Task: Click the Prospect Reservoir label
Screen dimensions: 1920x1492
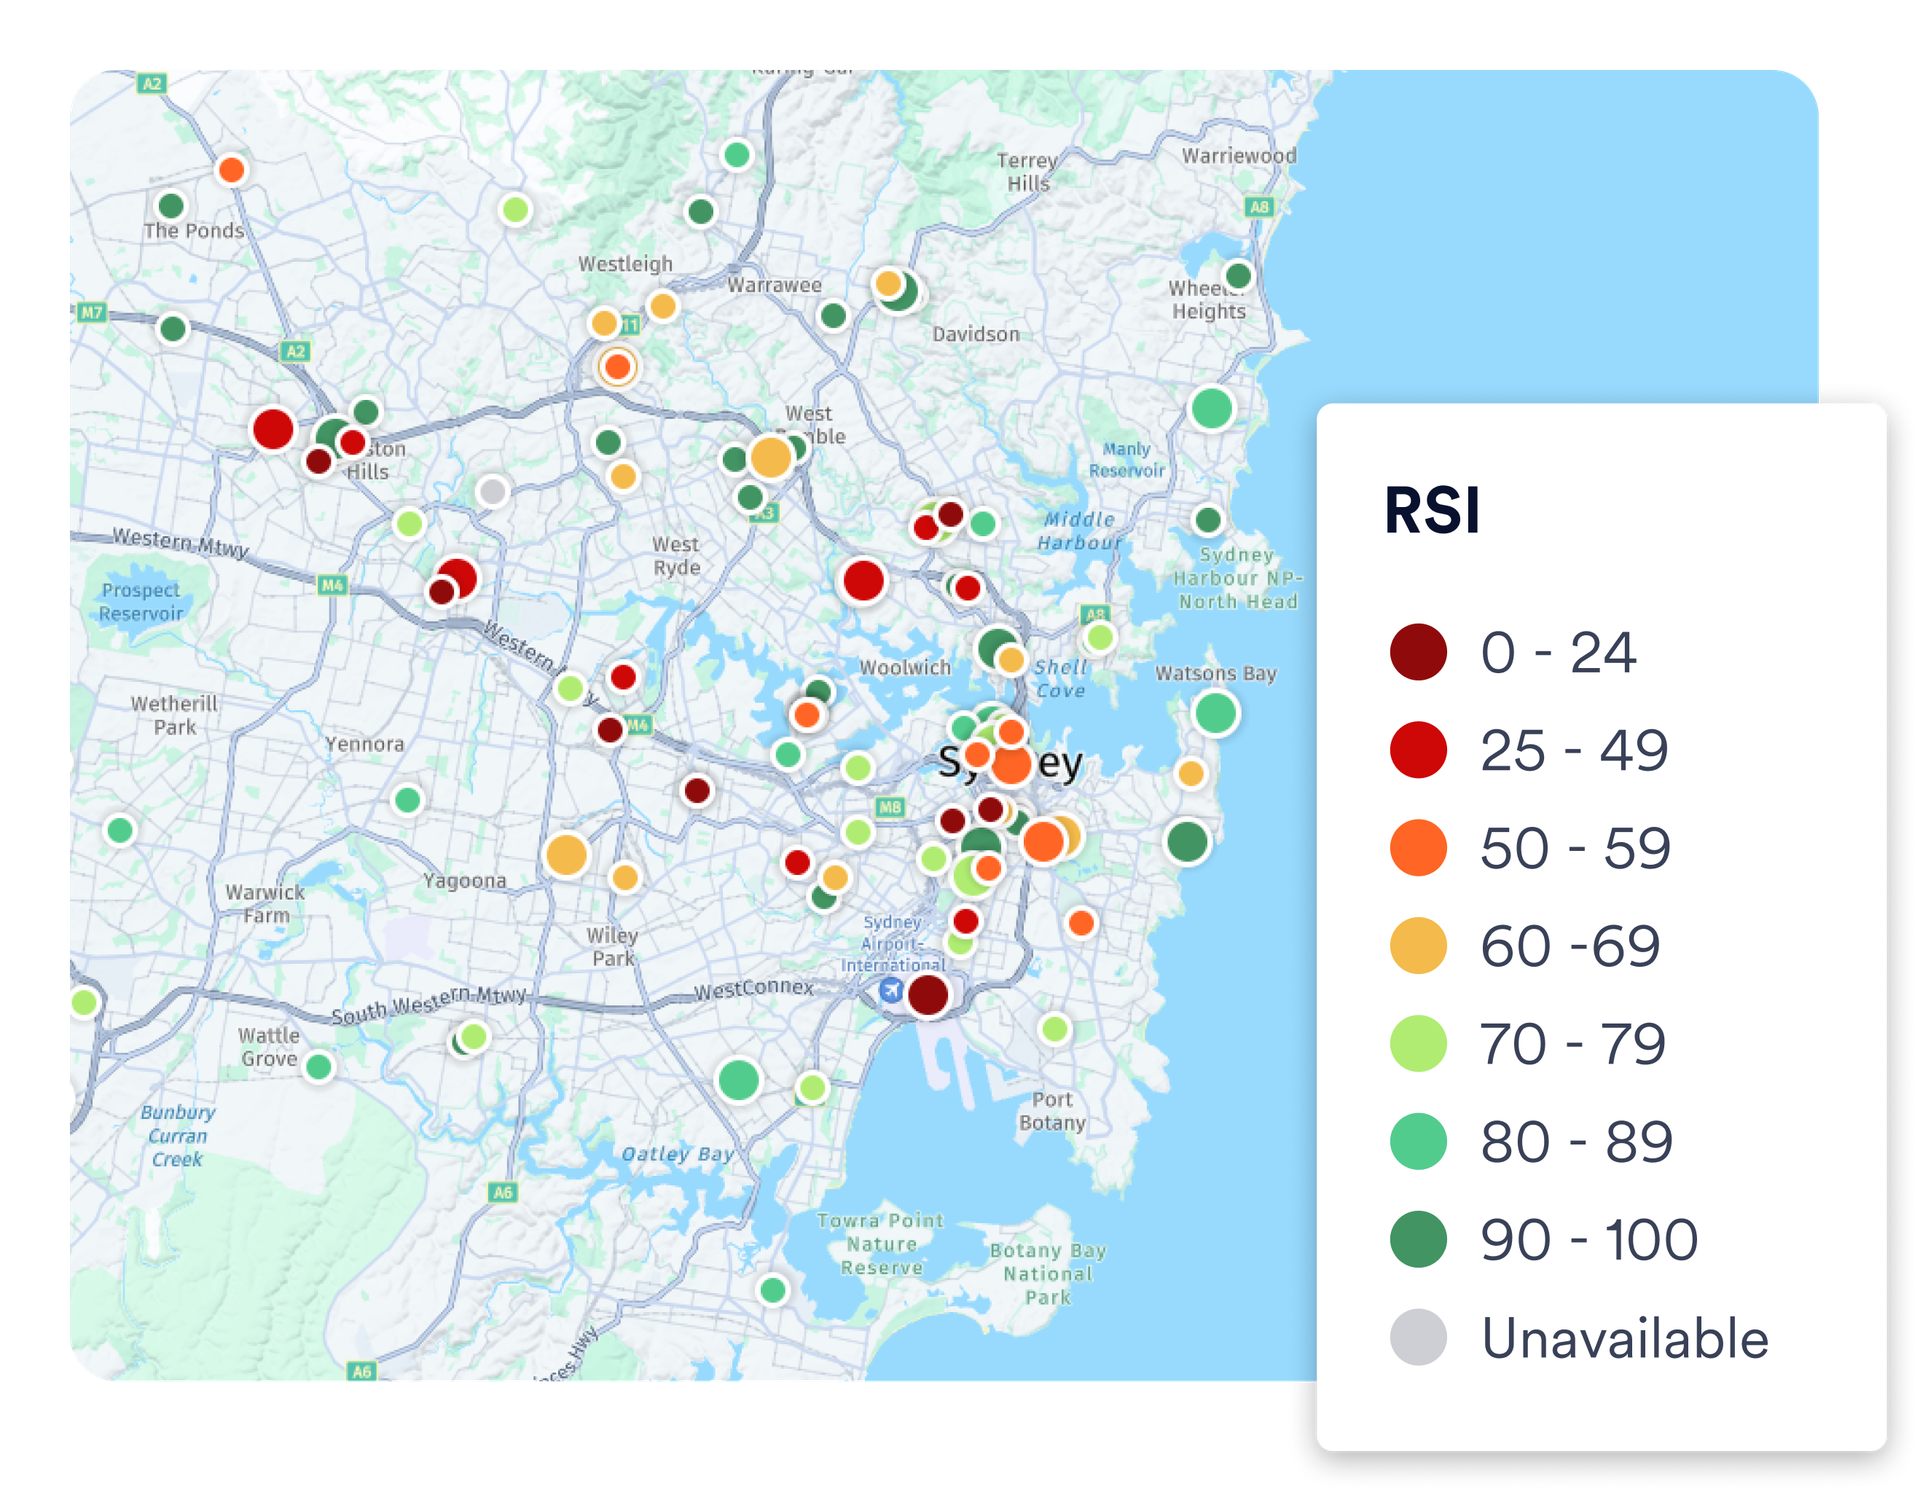Action: click(x=141, y=601)
